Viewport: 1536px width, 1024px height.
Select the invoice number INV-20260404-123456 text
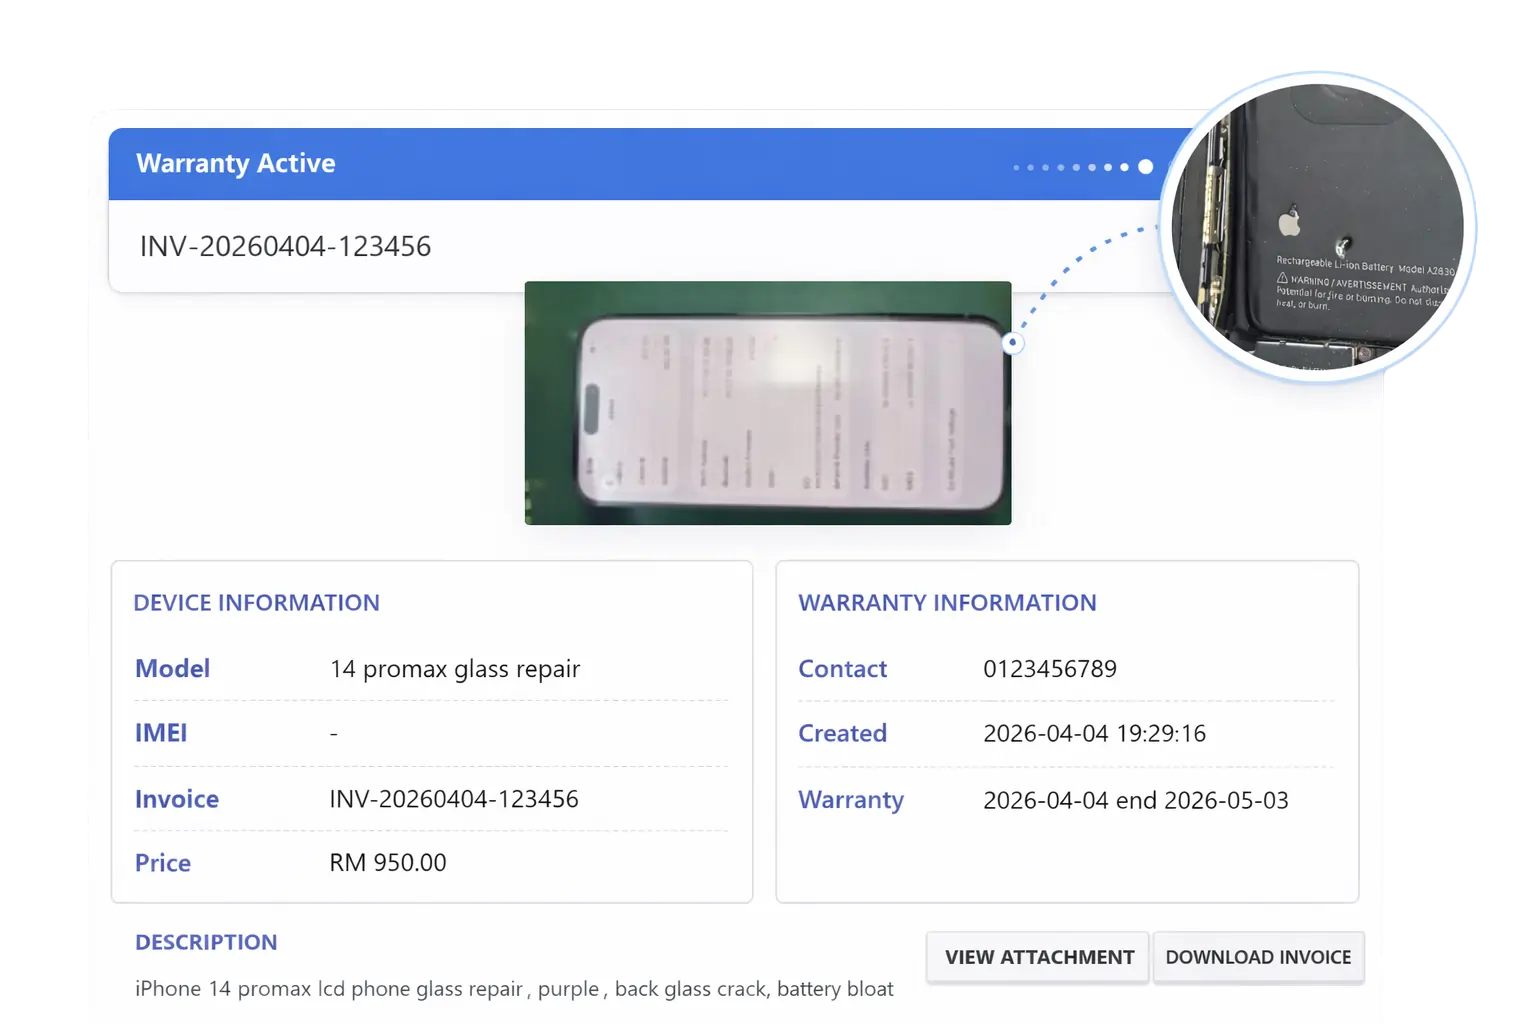coord(285,245)
